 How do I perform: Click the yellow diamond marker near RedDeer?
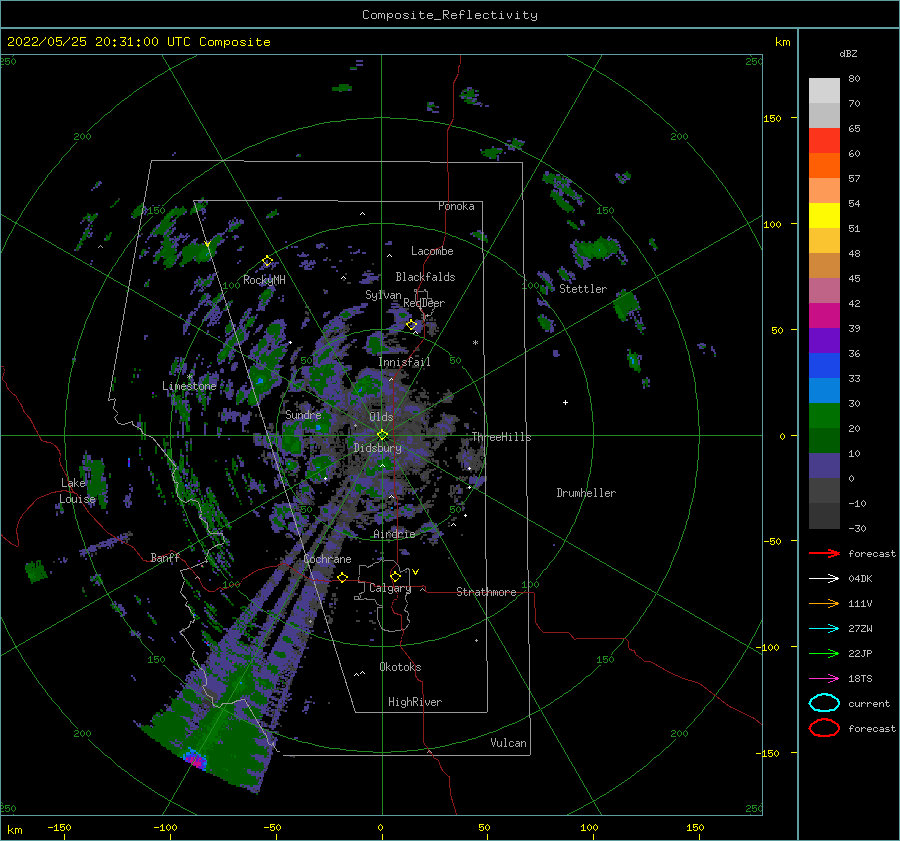(x=411, y=325)
